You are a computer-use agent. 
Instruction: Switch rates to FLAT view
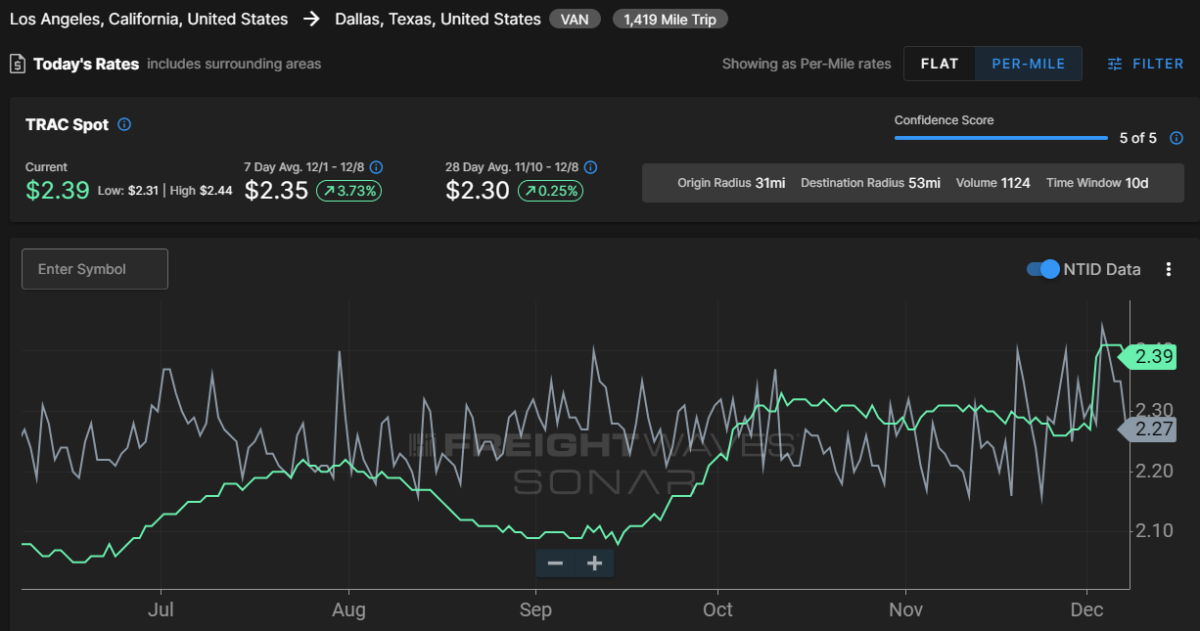(940, 64)
